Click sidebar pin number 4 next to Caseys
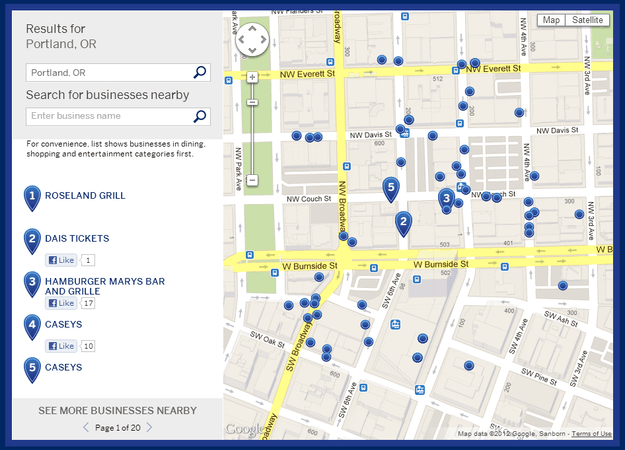This screenshot has height=450, width=625. click(32, 327)
